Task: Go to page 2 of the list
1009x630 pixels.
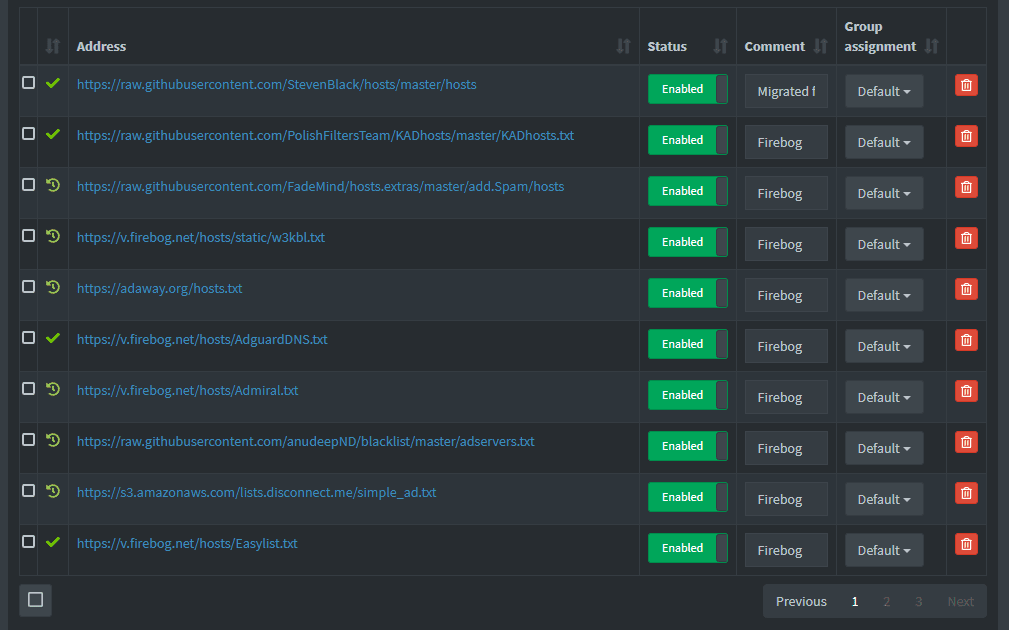Action: click(886, 601)
